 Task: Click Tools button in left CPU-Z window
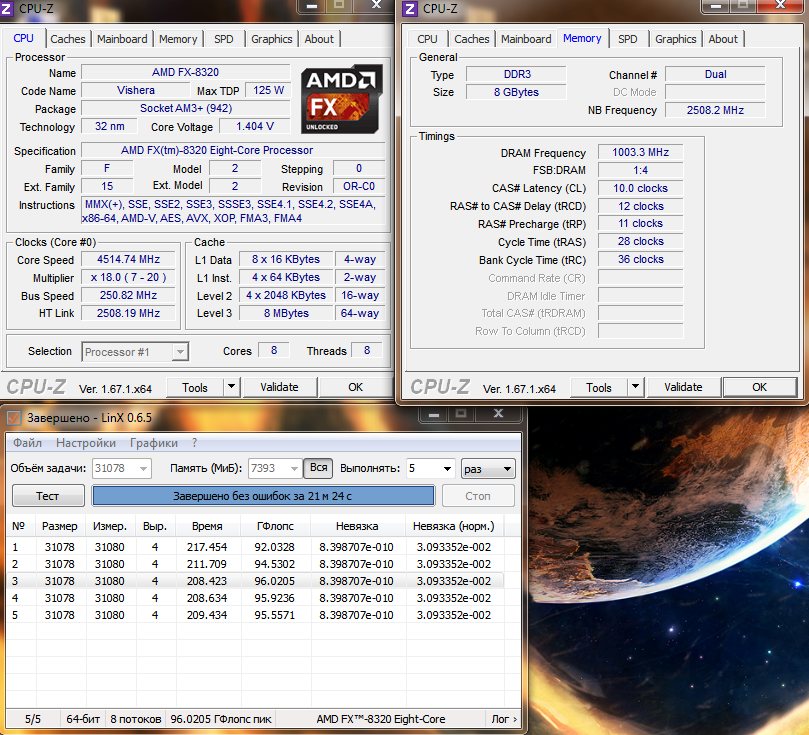click(195, 388)
